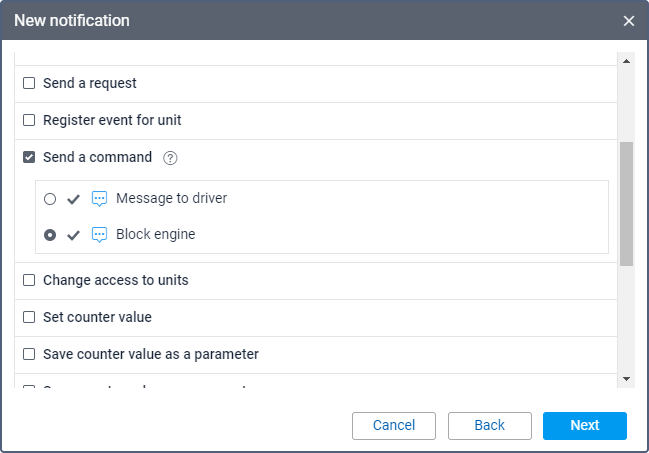The width and height of the screenshot is (649, 453).
Task: Uncheck the Send a command option
Action: pyautogui.click(x=29, y=157)
